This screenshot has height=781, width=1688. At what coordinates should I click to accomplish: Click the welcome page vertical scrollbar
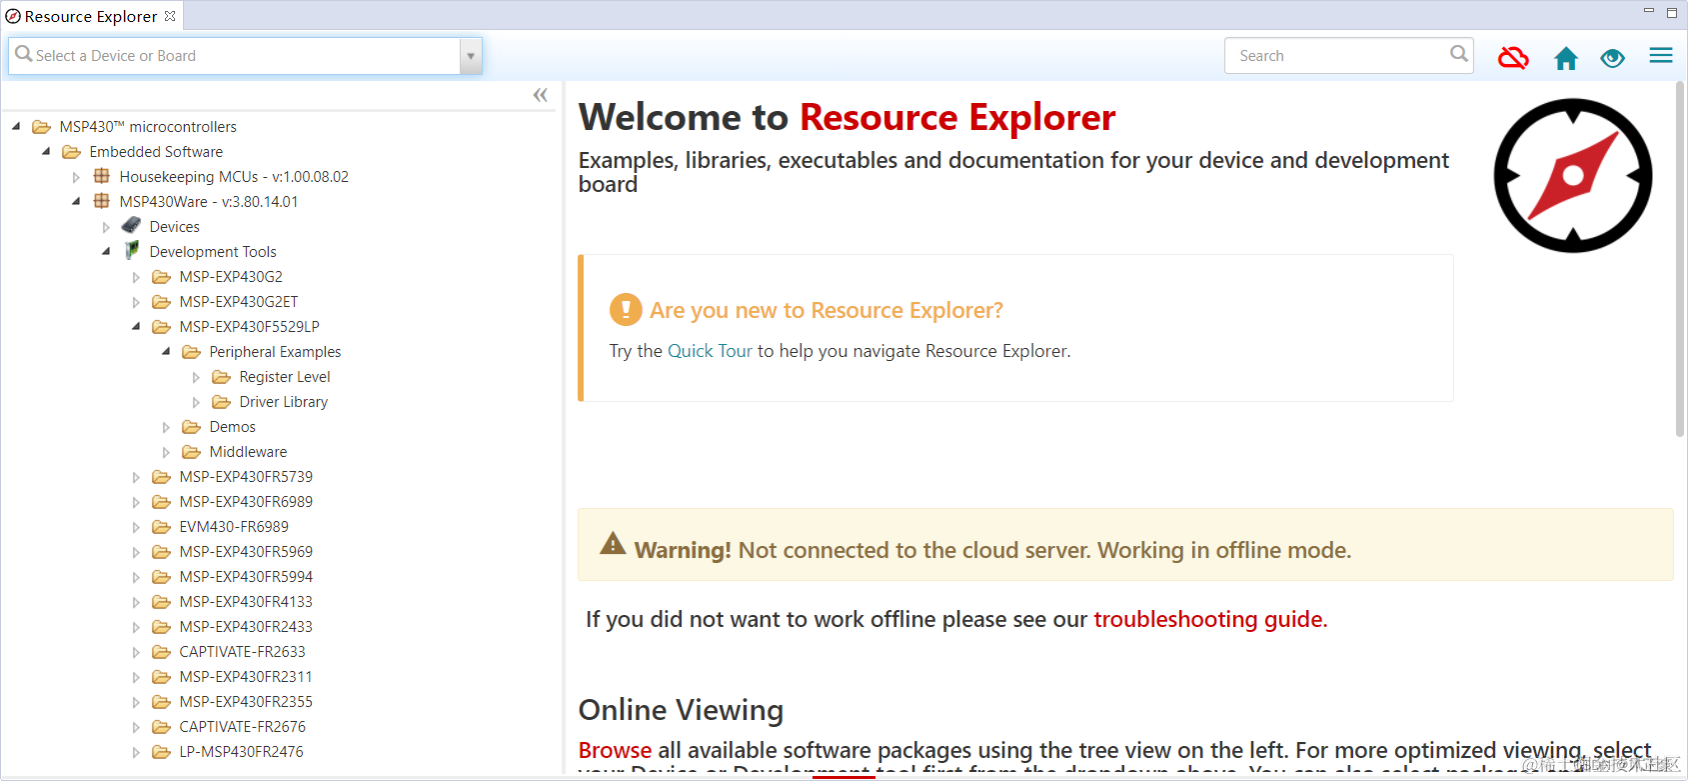click(1680, 260)
